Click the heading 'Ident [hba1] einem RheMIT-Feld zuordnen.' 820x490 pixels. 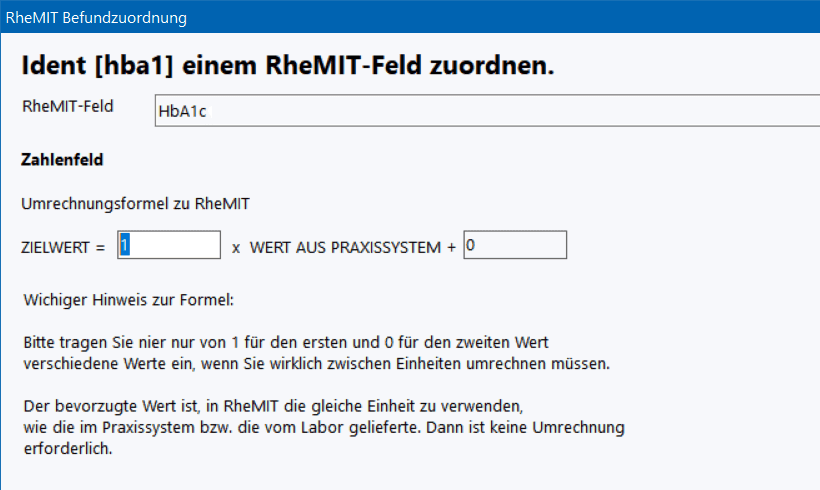click(x=287, y=65)
